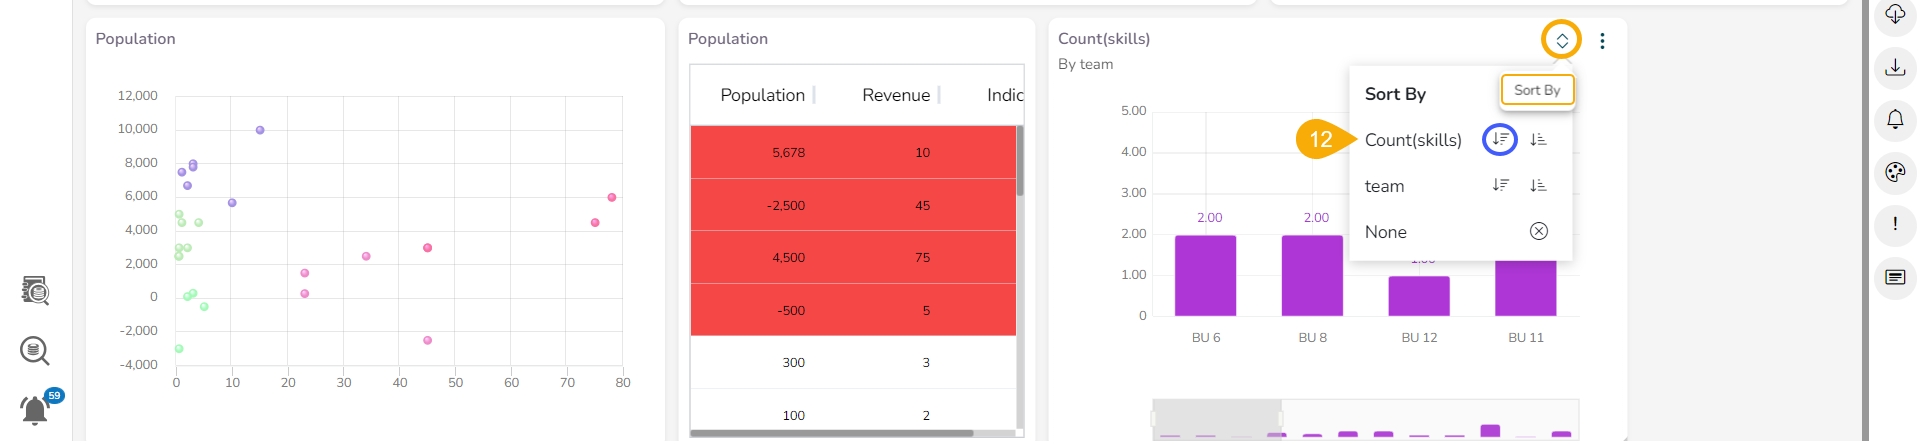Open the three-dot menu on Count(skills) chart

click(1602, 41)
